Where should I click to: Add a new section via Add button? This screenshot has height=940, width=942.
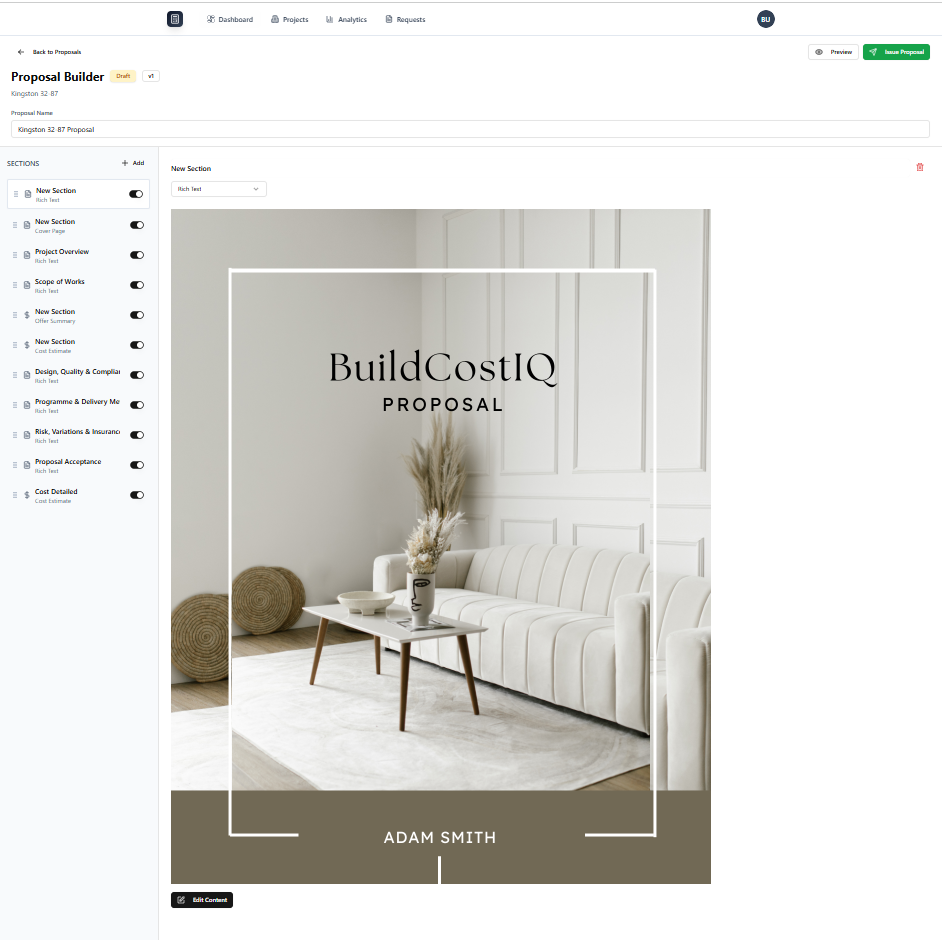click(x=133, y=163)
